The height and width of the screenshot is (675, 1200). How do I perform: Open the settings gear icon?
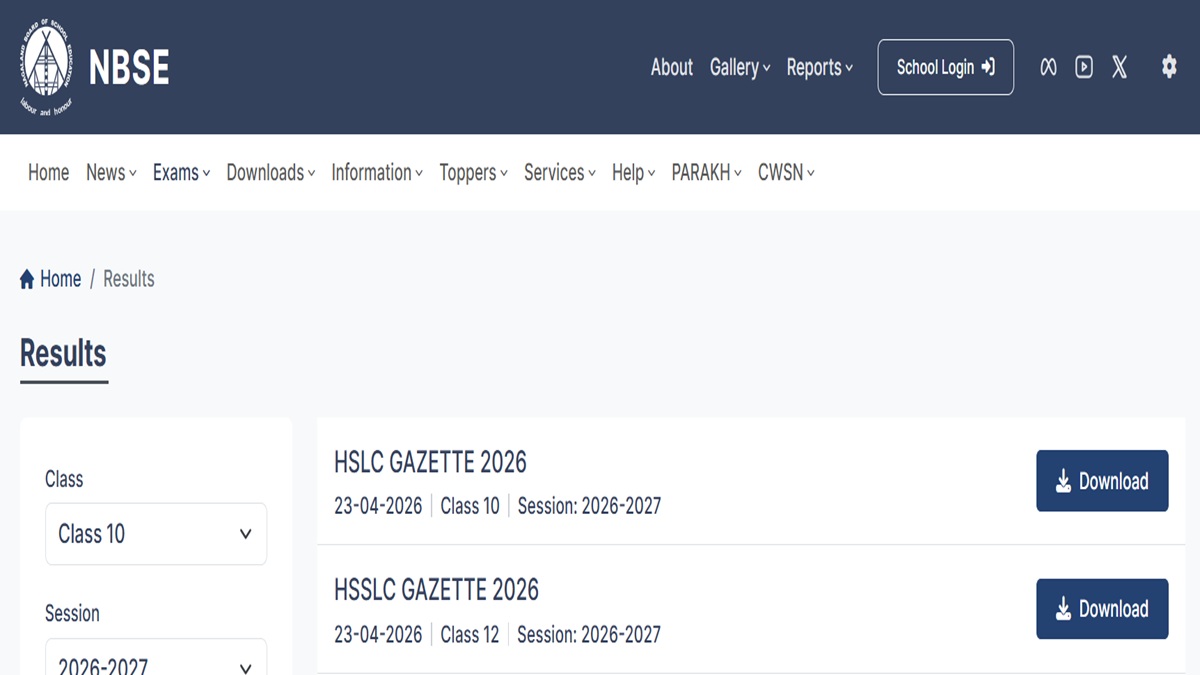coord(1168,67)
